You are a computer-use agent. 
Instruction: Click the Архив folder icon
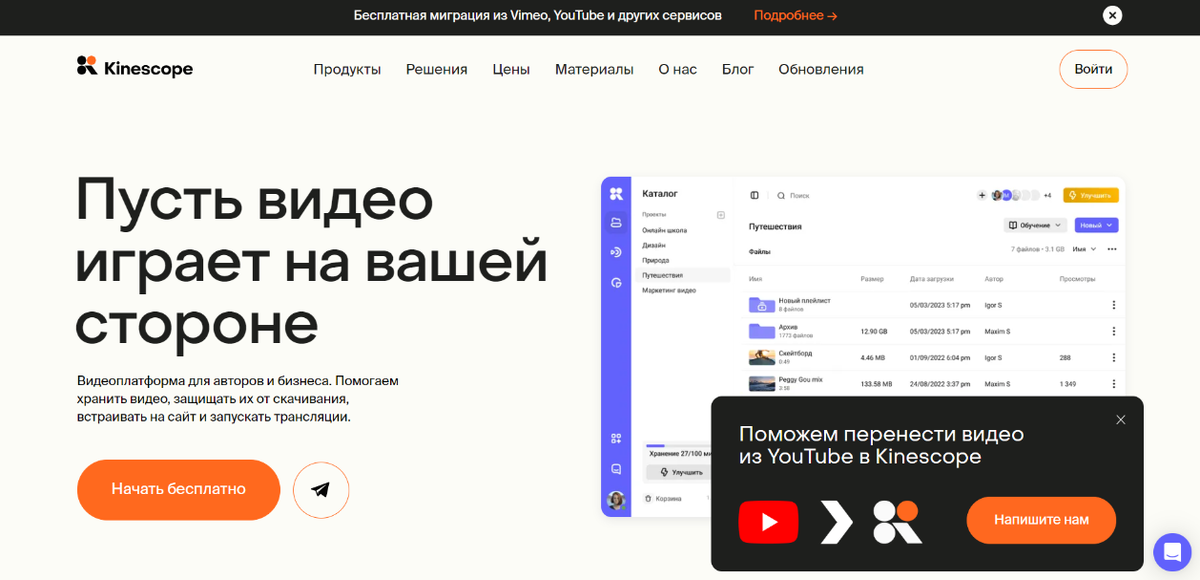(762, 330)
